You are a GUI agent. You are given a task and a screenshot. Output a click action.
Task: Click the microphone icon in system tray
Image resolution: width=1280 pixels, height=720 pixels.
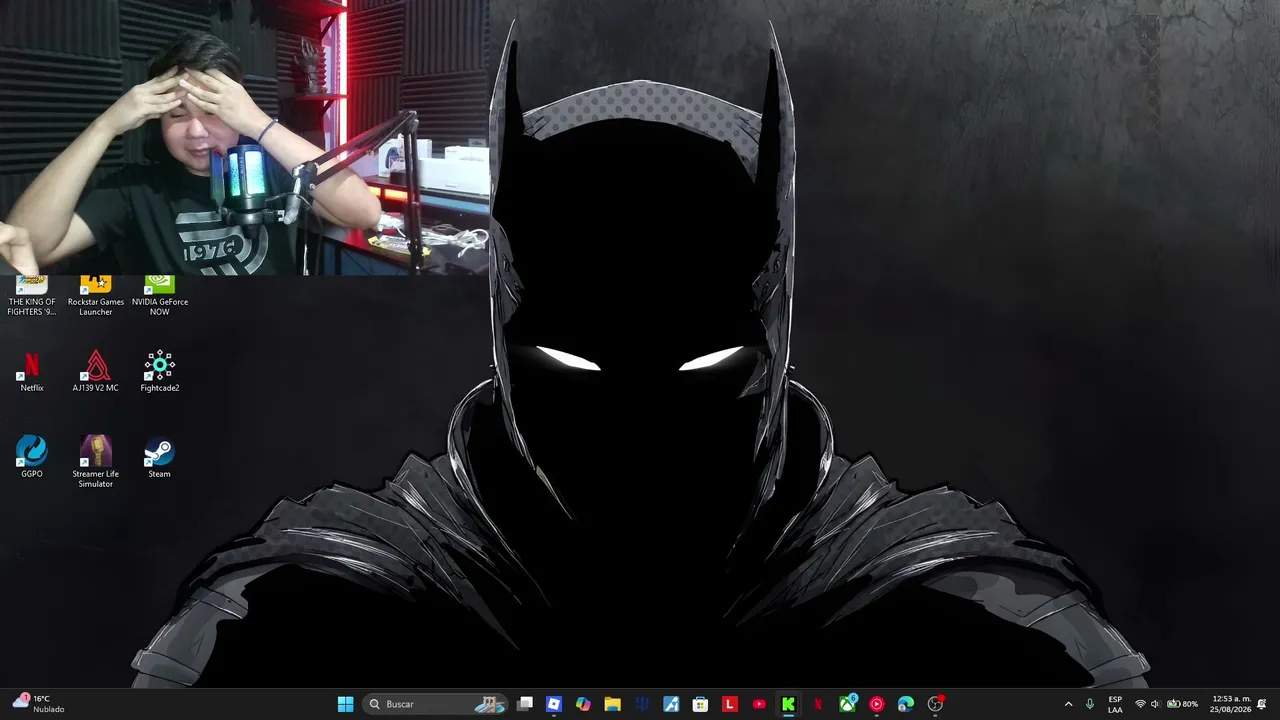point(1090,704)
